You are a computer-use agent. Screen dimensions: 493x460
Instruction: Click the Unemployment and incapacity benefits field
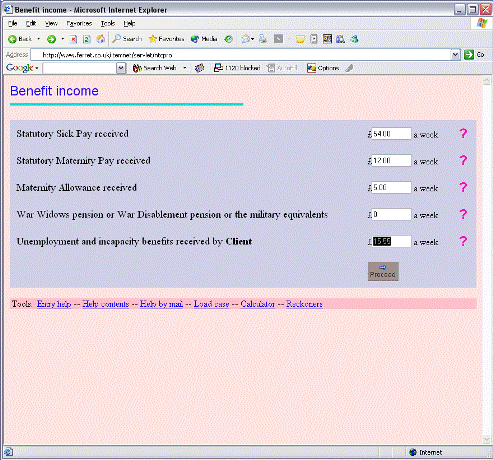[391, 241]
